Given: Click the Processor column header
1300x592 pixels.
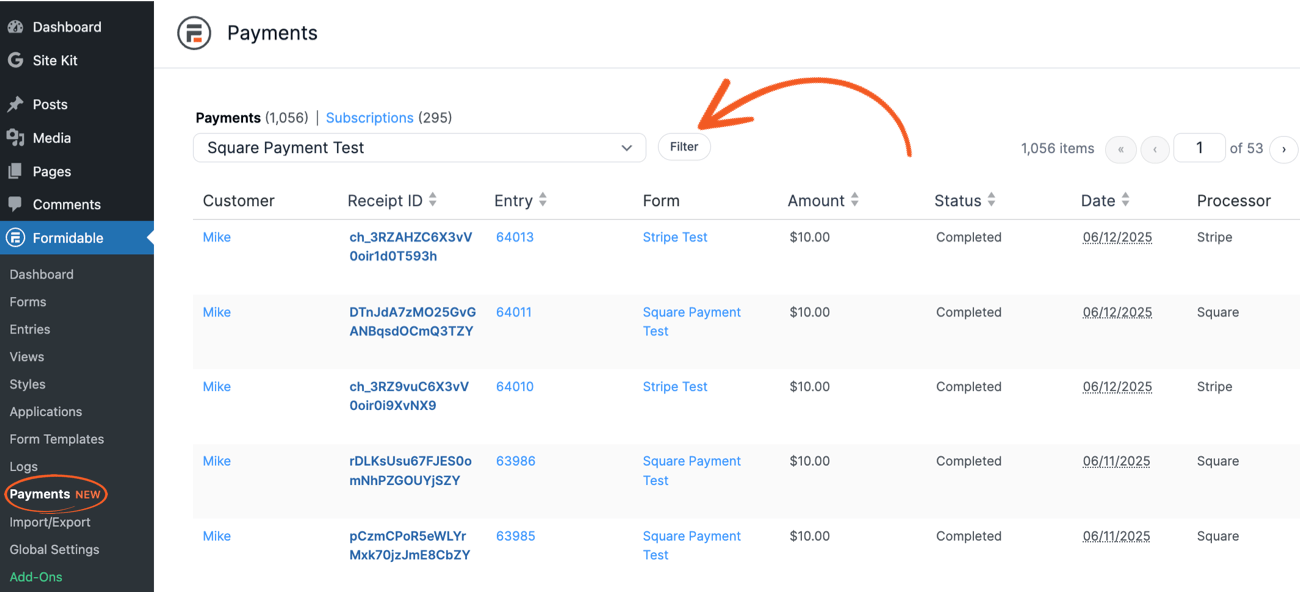Looking at the screenshot, I should [1234, 201].
